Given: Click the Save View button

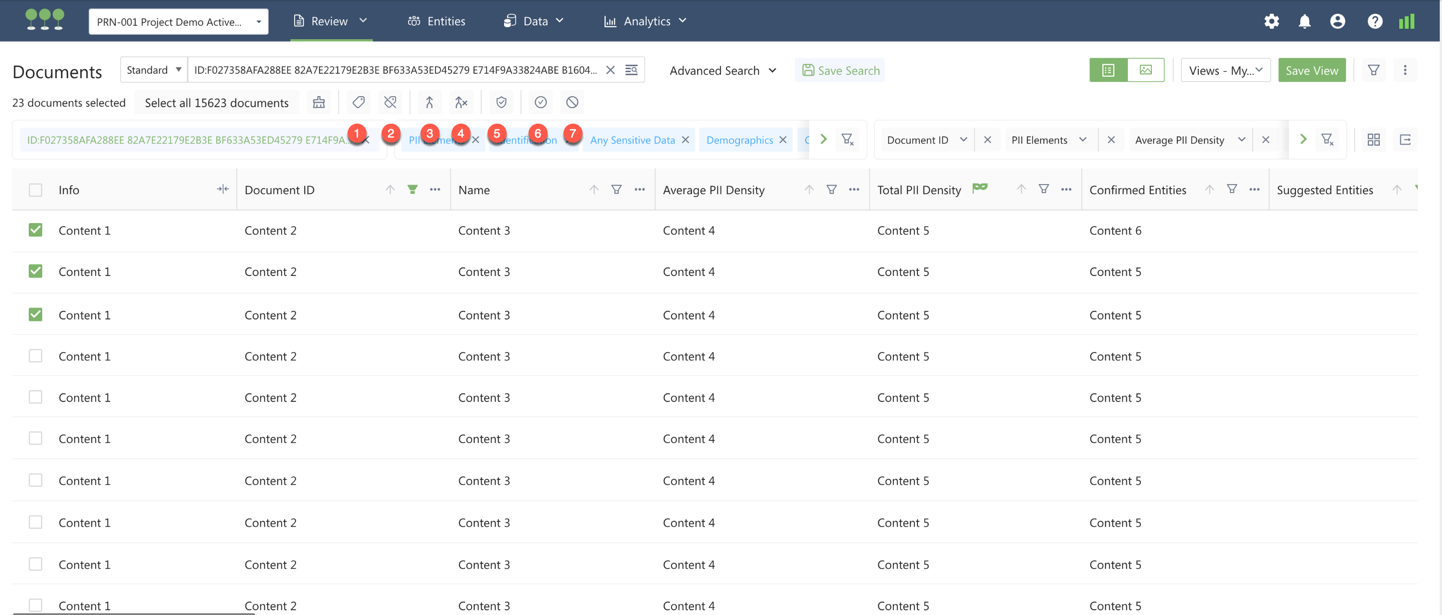Looking at the screenshot, I should pos(1311,70).
